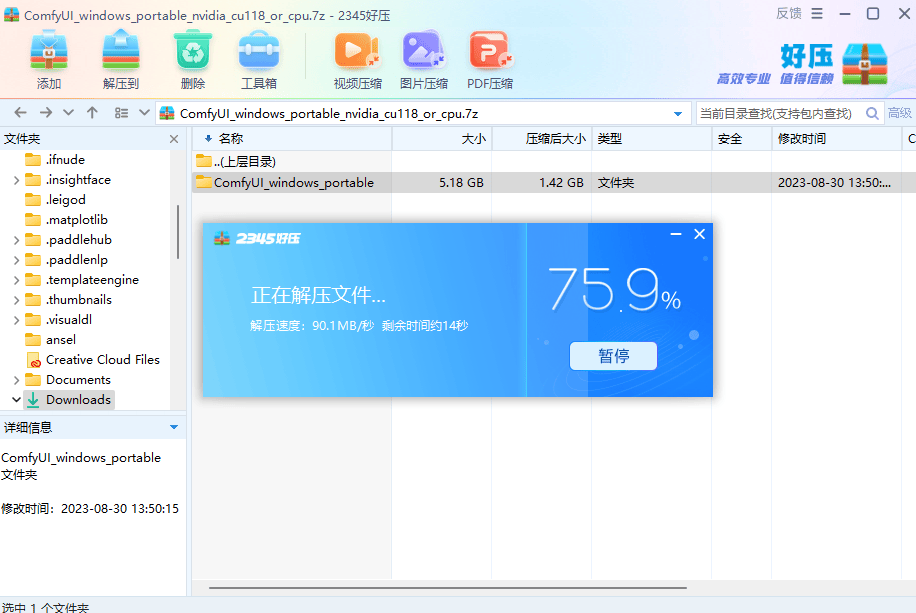The image size is (916, 613).
Task: Select ComfyUI_windows_portable folder row
Action: pos(554,182)
